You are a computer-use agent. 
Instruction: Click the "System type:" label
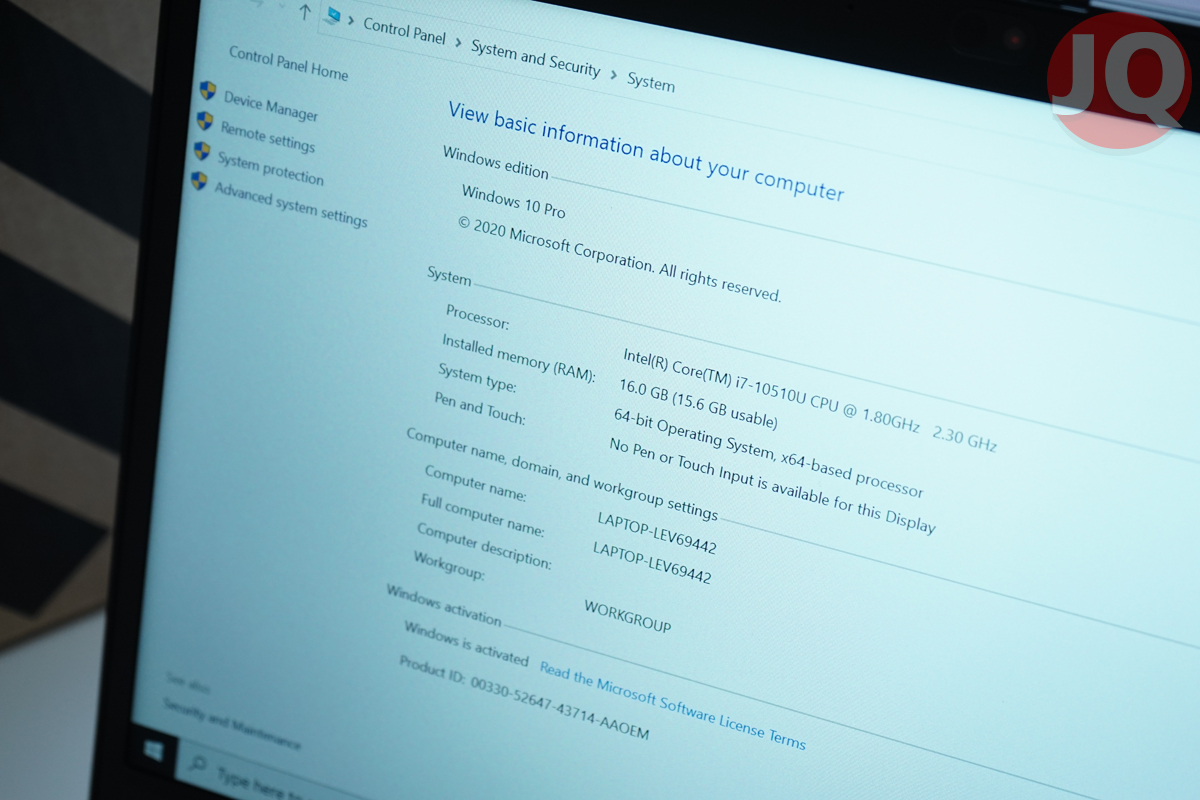477,378
